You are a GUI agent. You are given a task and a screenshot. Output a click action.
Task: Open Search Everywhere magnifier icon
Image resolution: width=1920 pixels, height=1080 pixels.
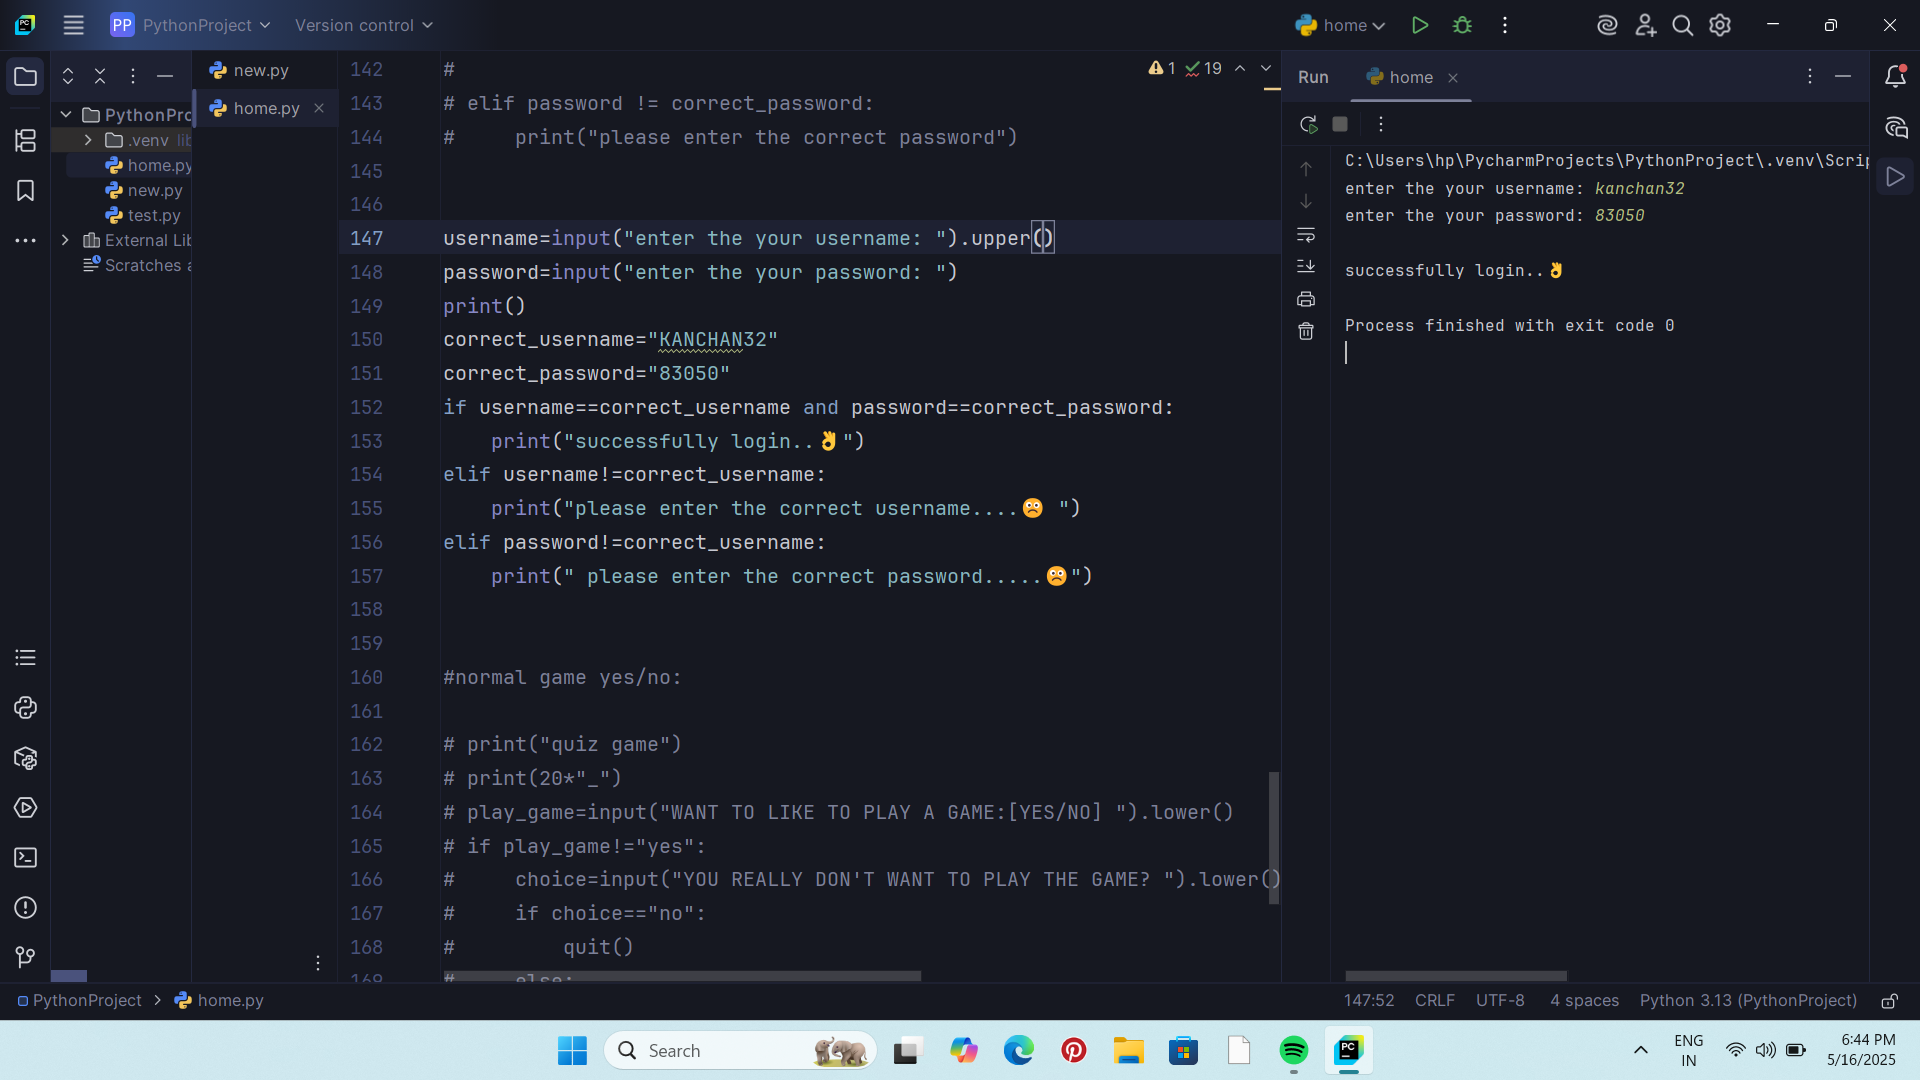tap(1682, 25)
